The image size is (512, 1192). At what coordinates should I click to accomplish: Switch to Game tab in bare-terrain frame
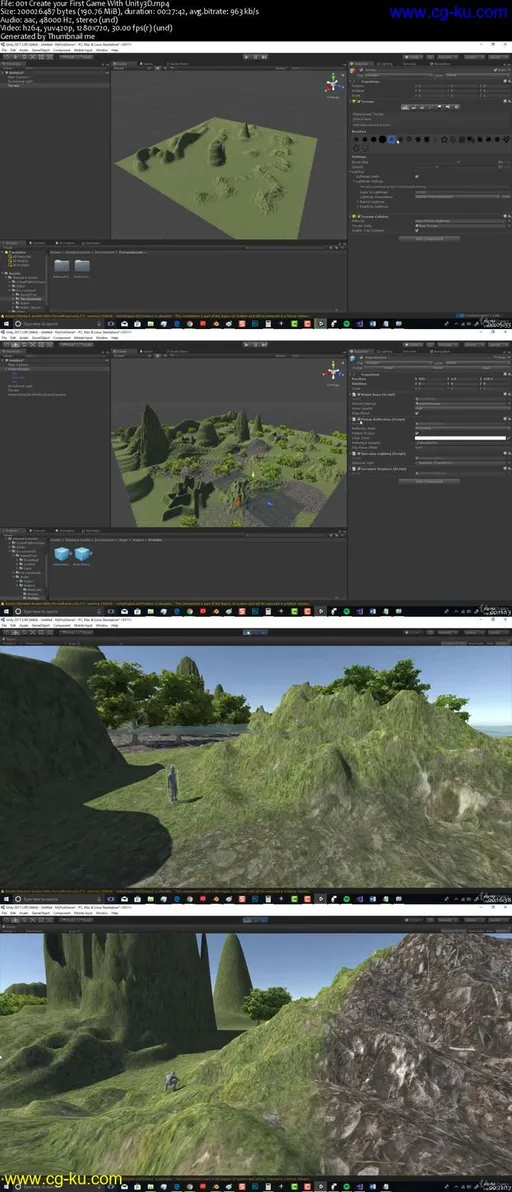[x=146, y=64]
